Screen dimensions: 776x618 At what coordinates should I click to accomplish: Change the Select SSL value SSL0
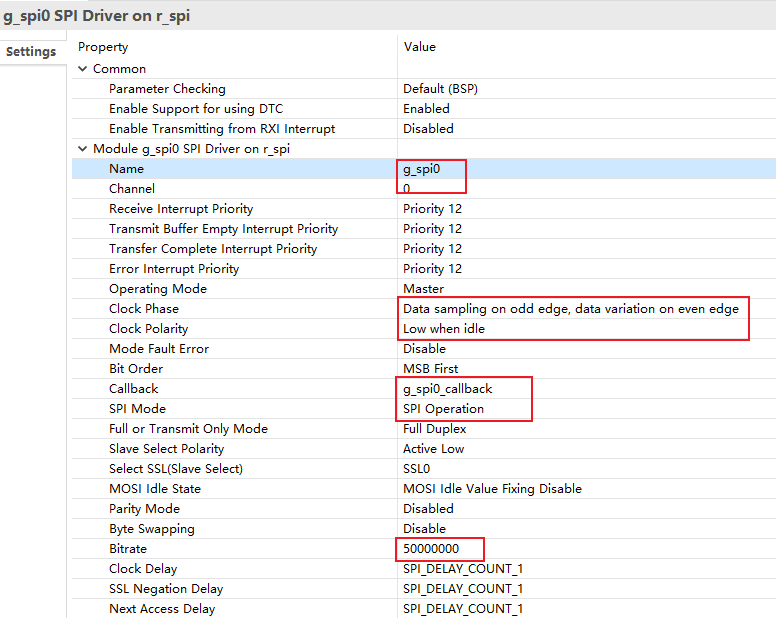[x=416, y=469]
